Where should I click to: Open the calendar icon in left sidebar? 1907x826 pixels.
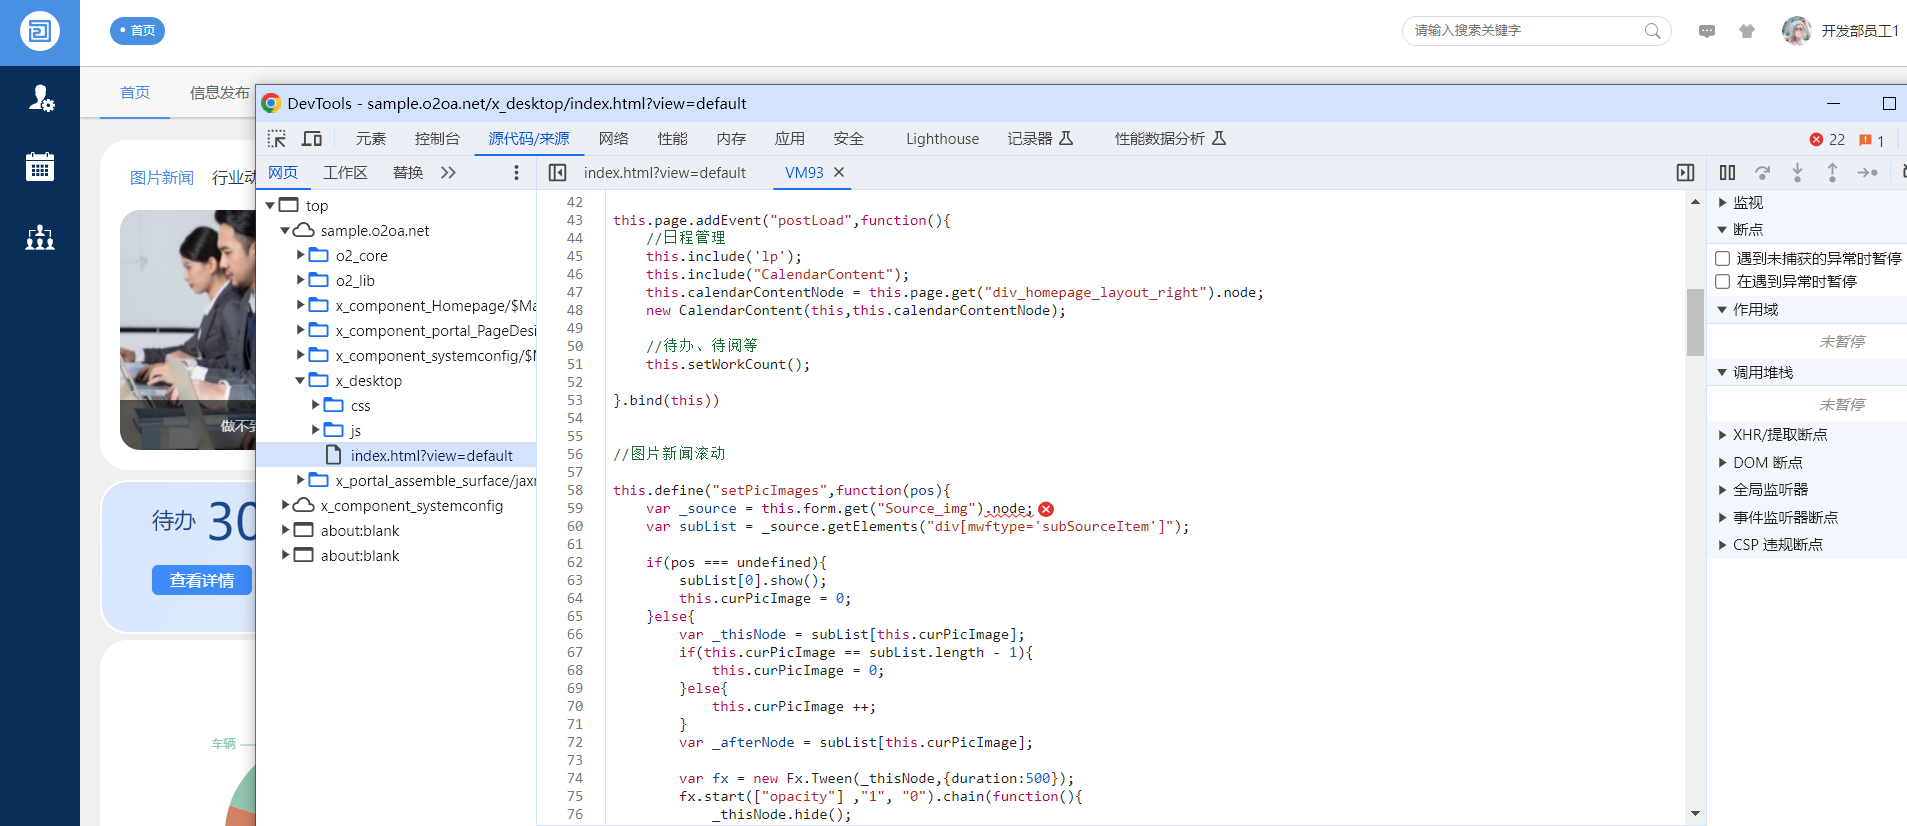pos(40,167)
